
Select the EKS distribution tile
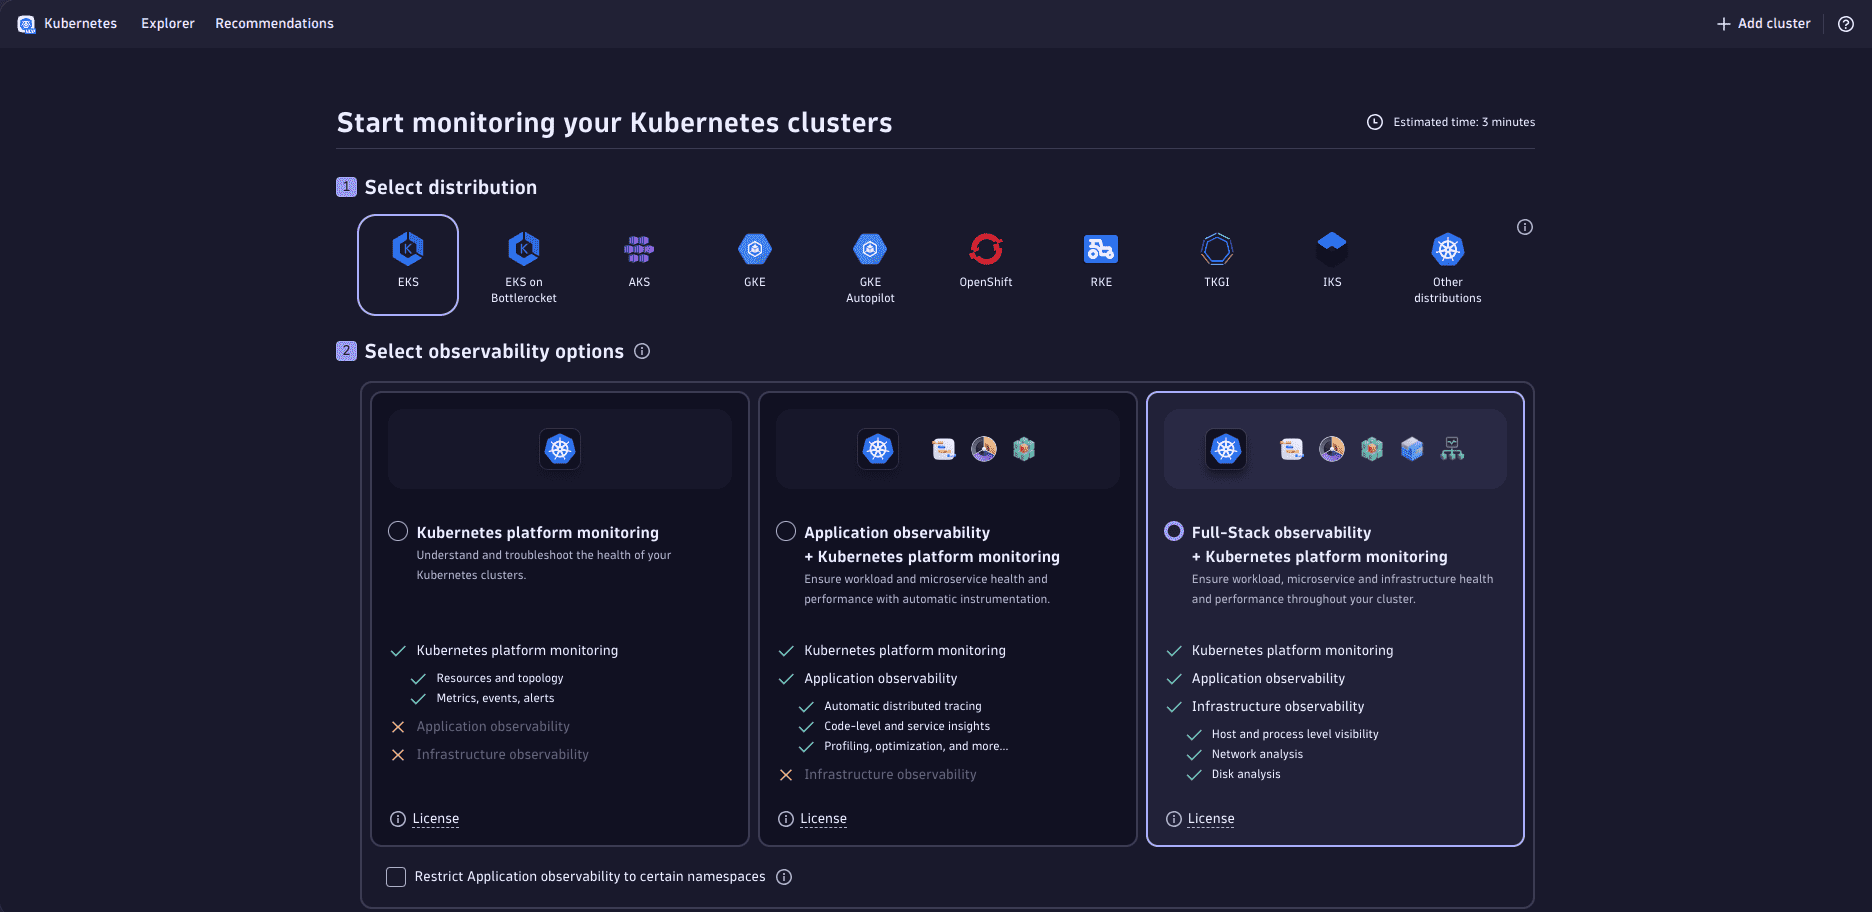[408, 265]
